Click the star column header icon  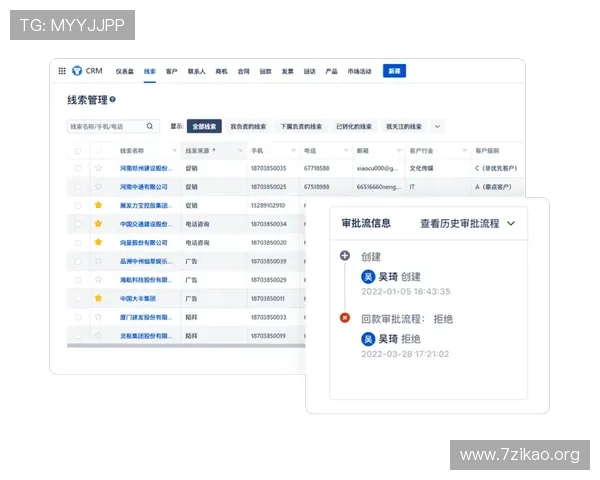(x=98, y=151)
